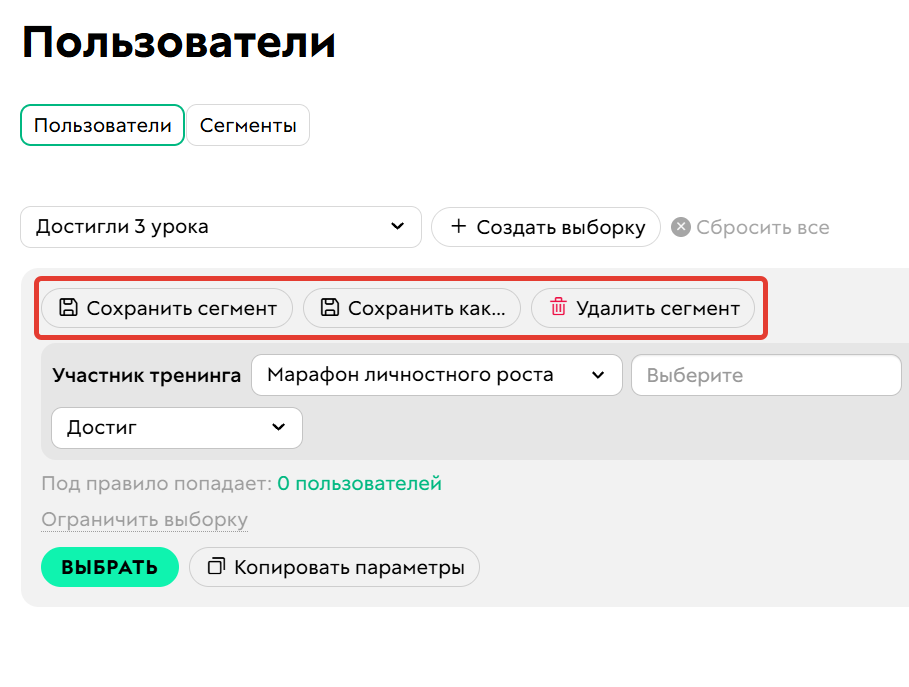
Task: Switch to the 'Сегменты' tab
Action: tap(247, 125)
